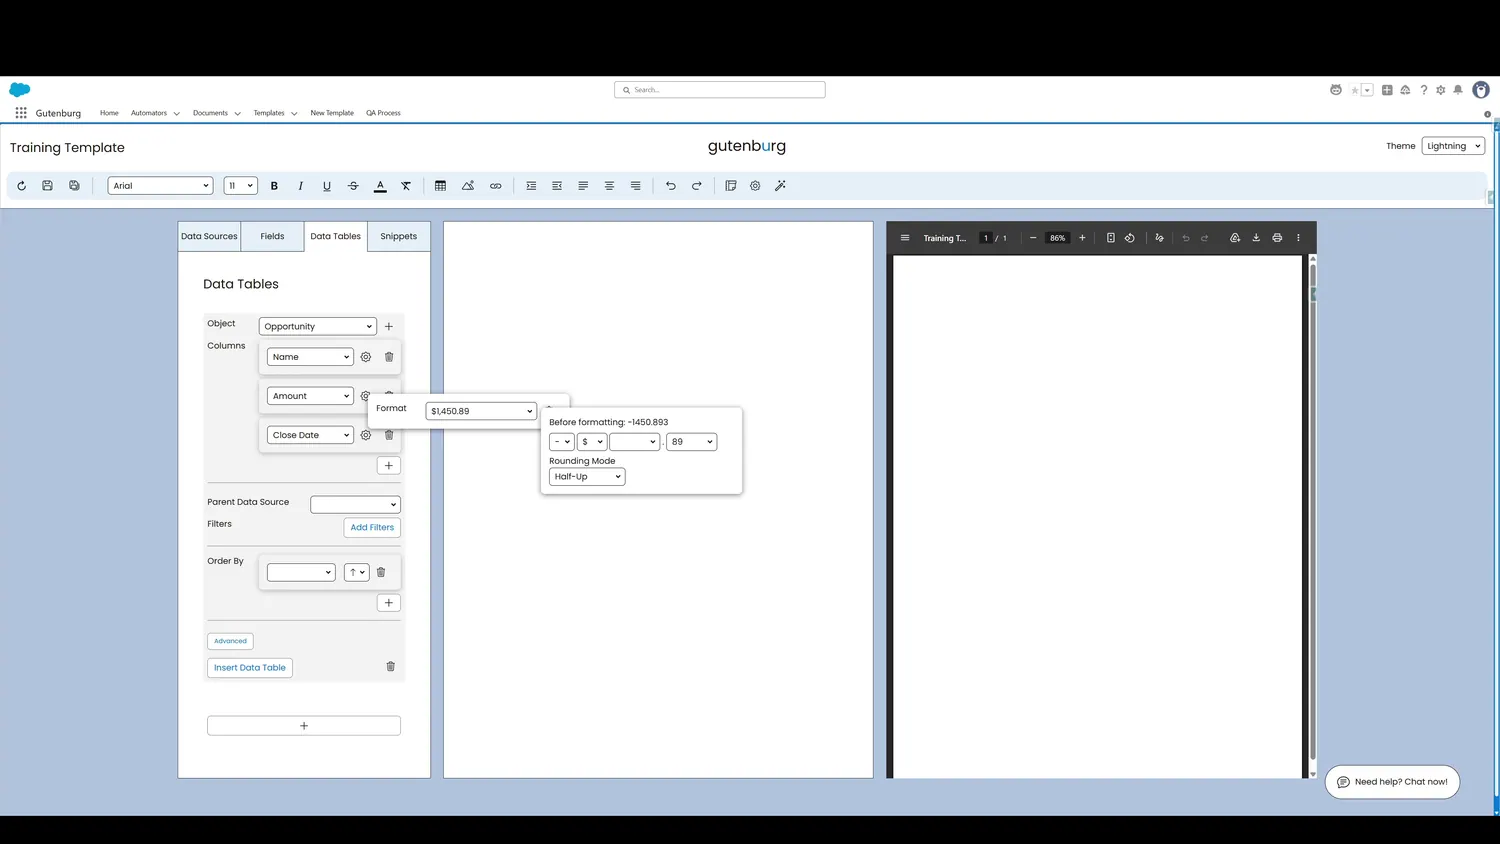Click the Advanced button

tap(230, 641)
